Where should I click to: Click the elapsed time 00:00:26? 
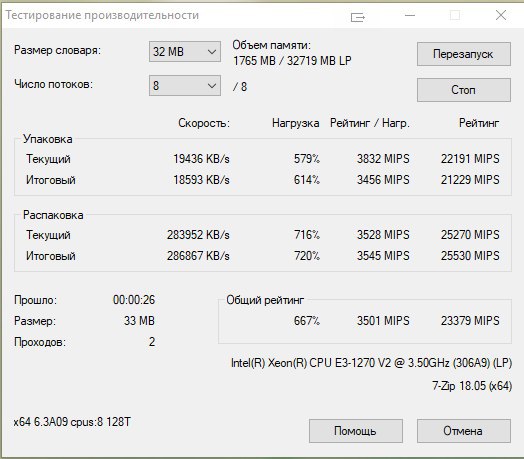(x=134, y=300)
